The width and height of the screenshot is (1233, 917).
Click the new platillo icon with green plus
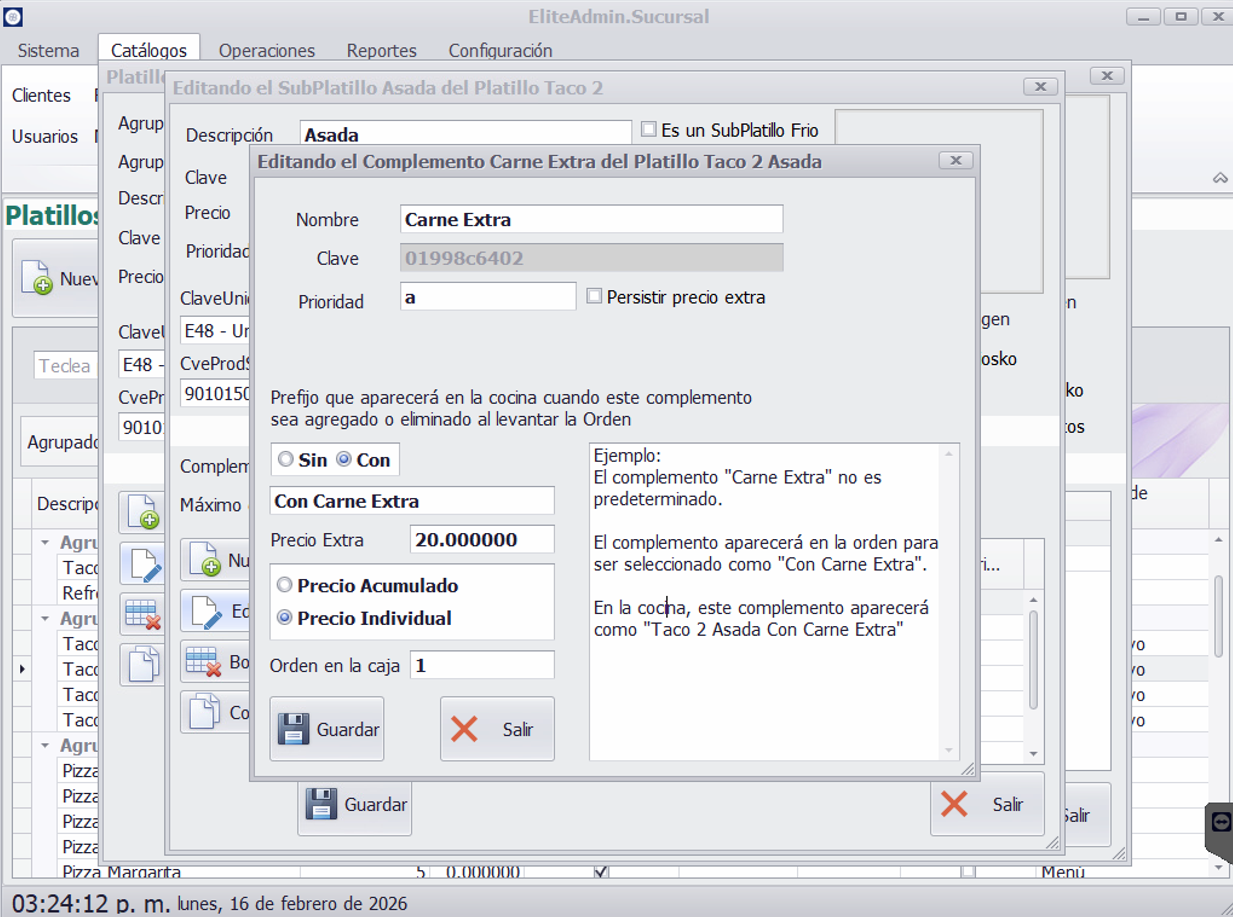pos(37,279)
